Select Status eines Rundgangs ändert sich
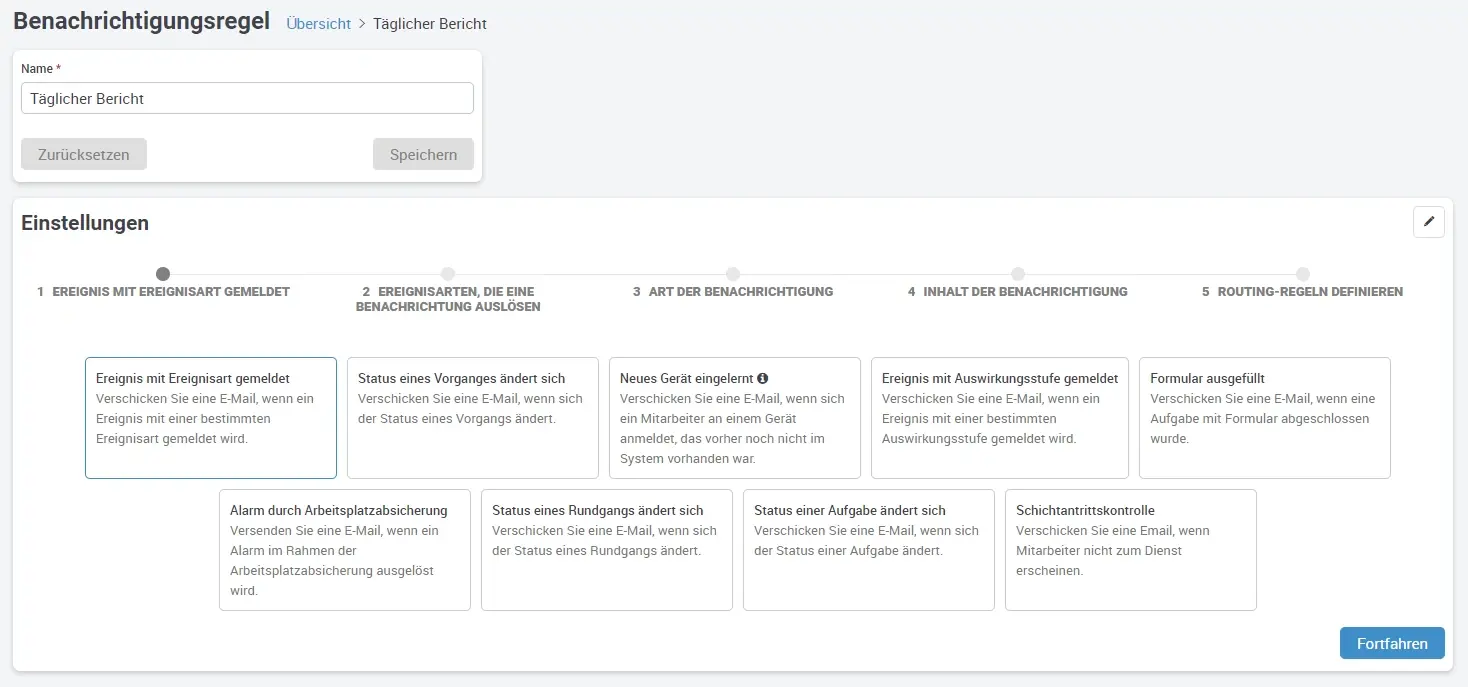The image size is (1468, 687). (x=606, y=549)
